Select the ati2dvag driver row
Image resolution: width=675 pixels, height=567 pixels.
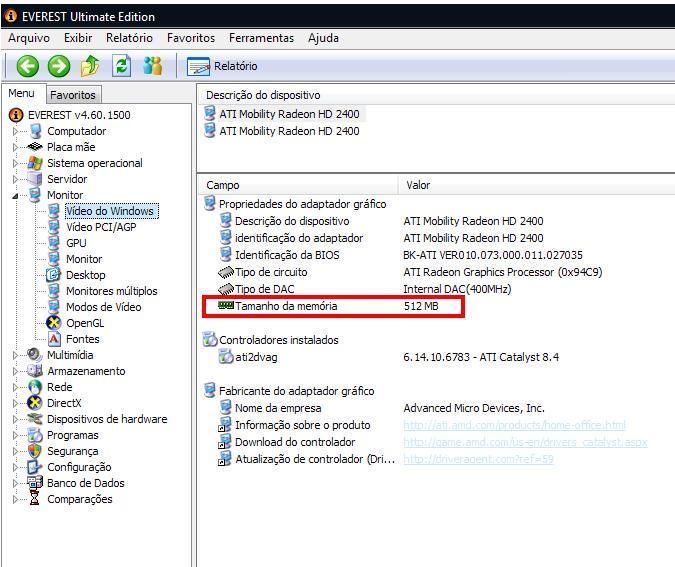(x=388, y=357)
